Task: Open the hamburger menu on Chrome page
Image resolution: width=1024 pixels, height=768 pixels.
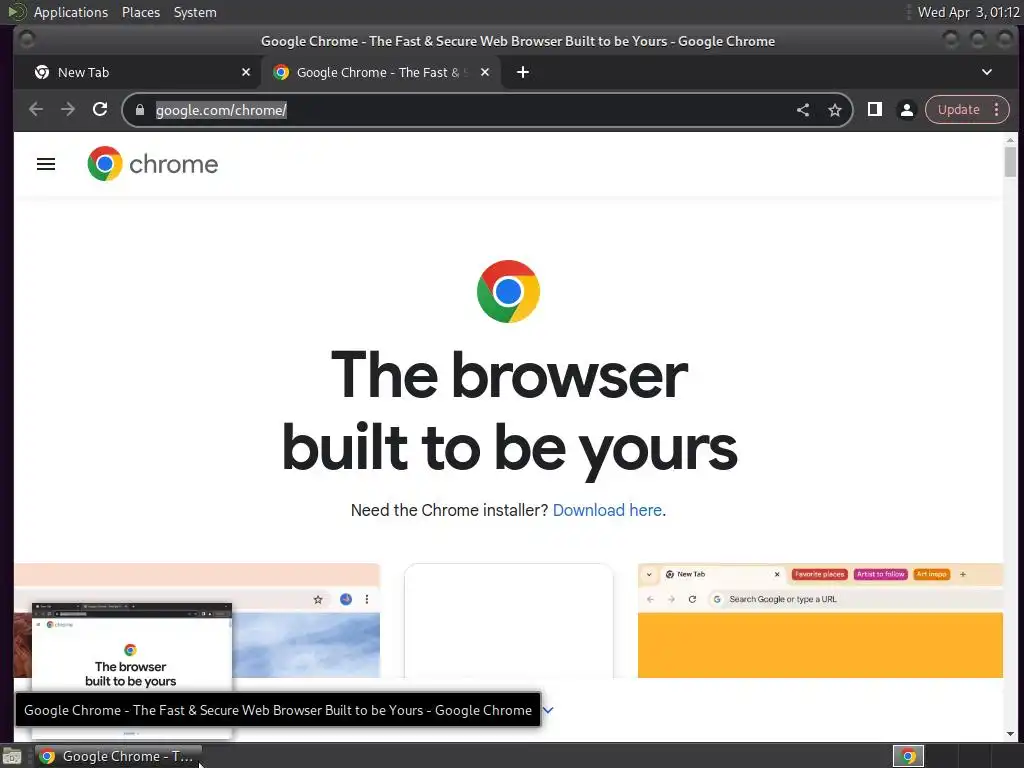Action: coord(46,164)
